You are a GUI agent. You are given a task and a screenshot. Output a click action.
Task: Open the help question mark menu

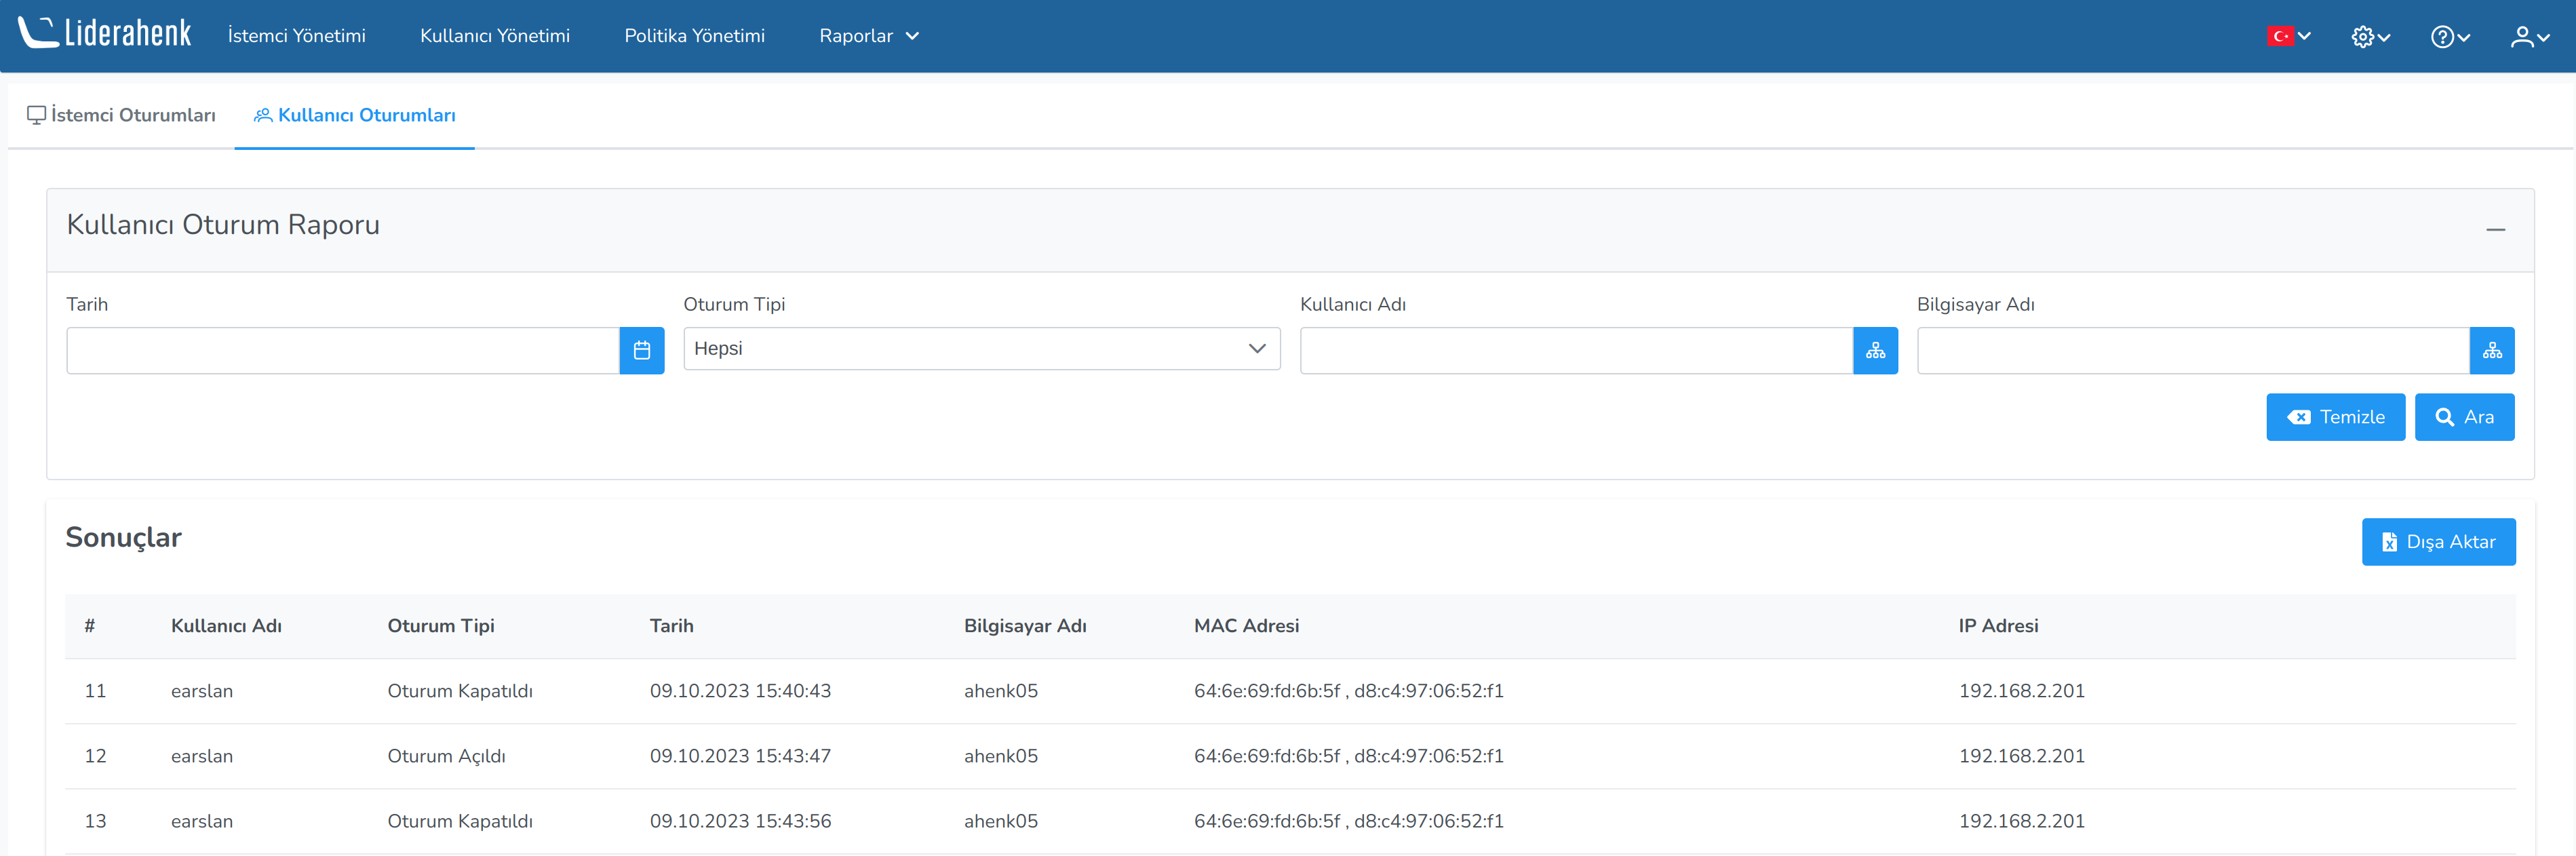point(2449,37)
